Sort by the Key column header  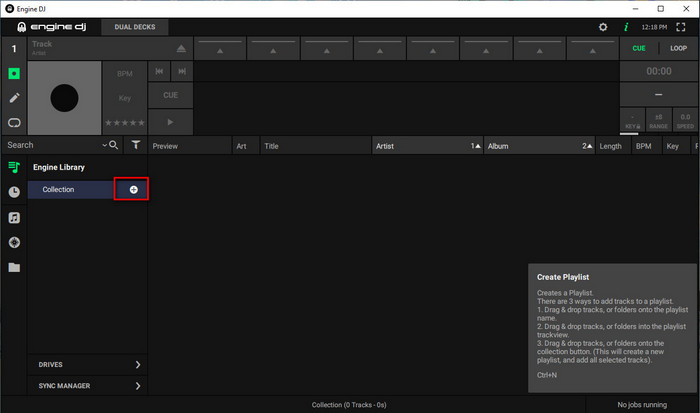(x=676, y=146)
